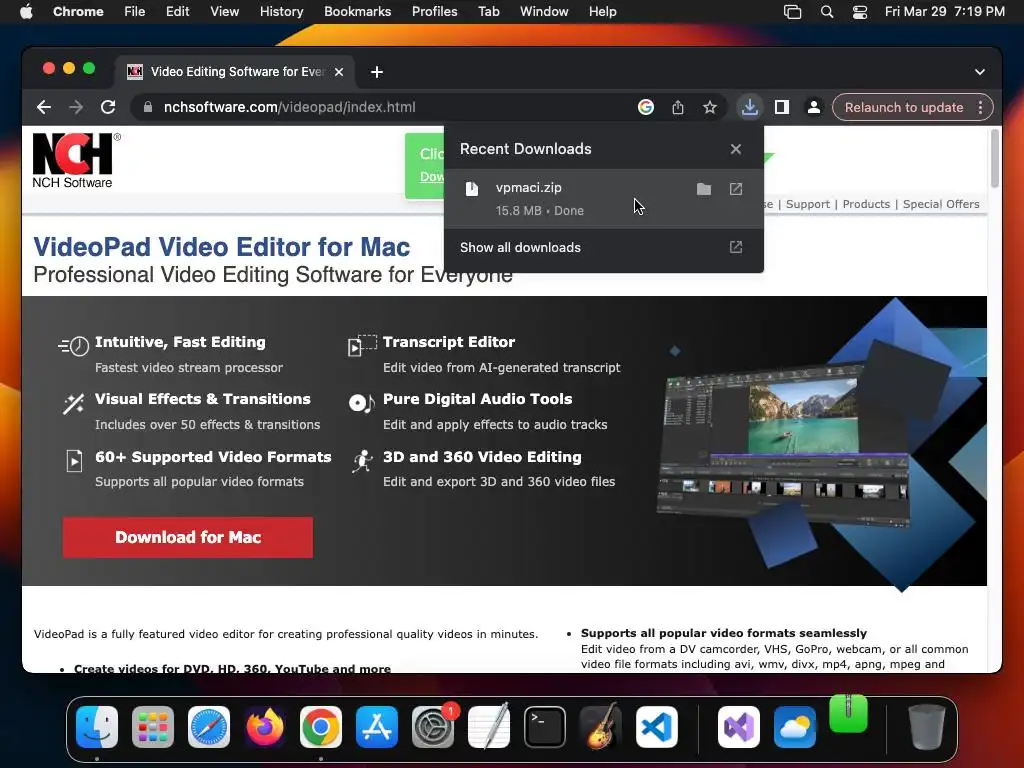Open GarageBand from the Dock
Image resolution: width=1024 pixels, height=768 pixels.
pos(601,727)
